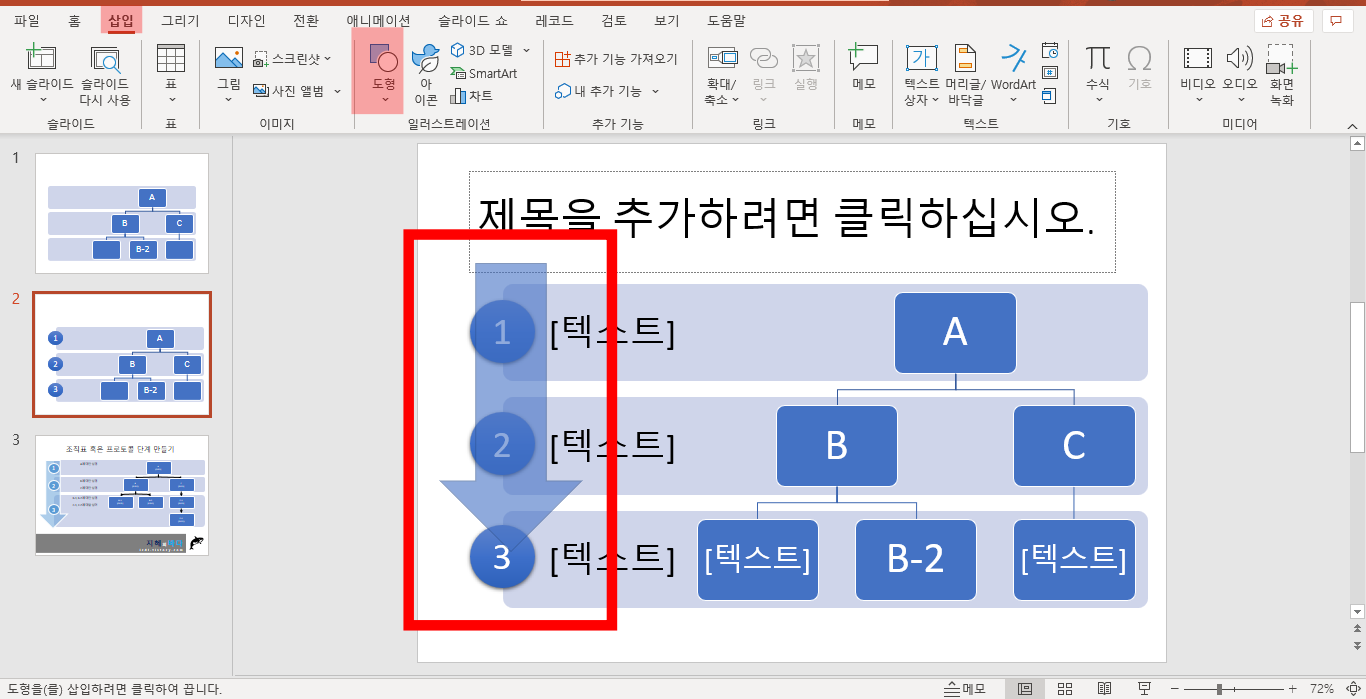This screenshot has width=1366, height=699.
Task: Select the SmartArt box C
Action: pos(1074,446)
